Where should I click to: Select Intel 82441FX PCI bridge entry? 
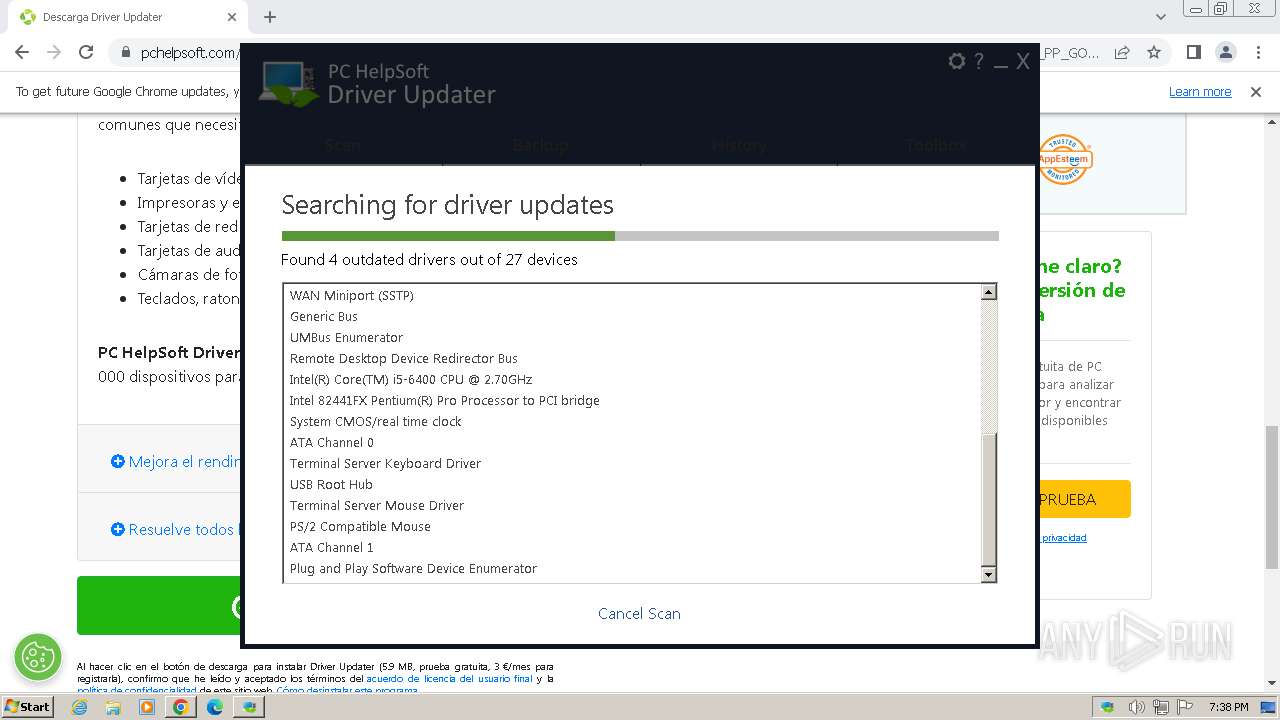pyautogui.click(x=444, y=400)
